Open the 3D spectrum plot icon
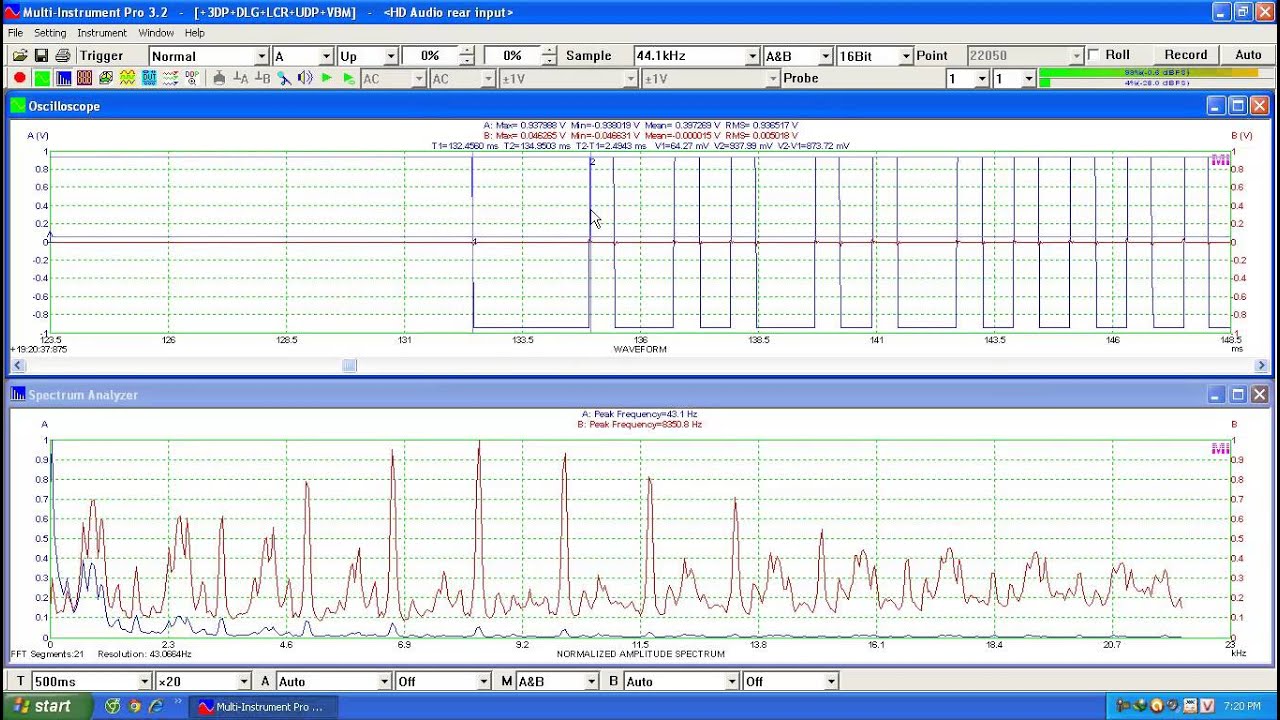This screenshot has height=720, width=1280. coord(106,78)
